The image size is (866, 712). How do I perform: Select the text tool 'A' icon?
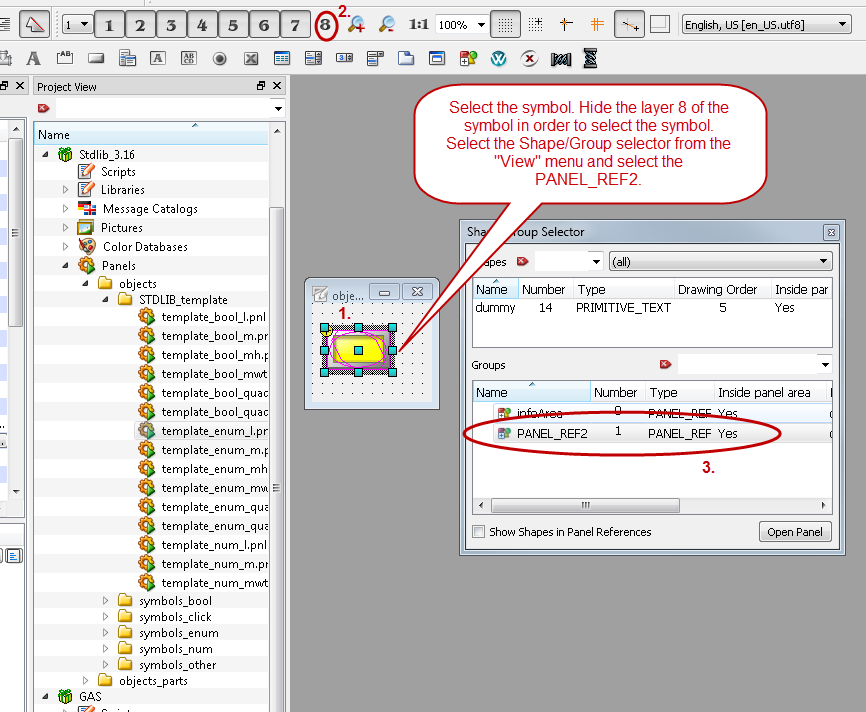(33, 59)
